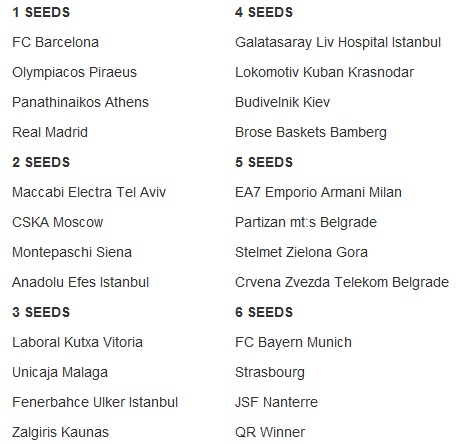This screenshot has width=459, height=444.
Task: Select Partizan mt:s Belgrade
Action: (x=306, y=222)
